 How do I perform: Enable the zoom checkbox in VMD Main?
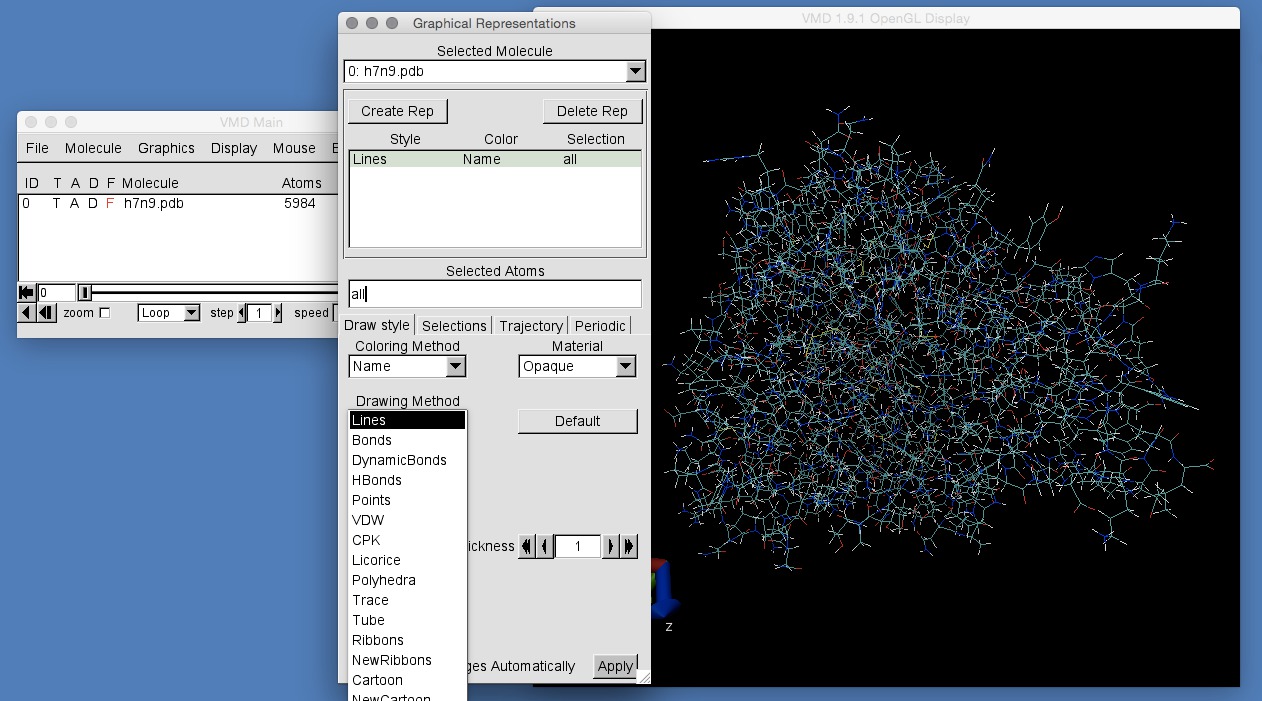[x=103, y=312]
